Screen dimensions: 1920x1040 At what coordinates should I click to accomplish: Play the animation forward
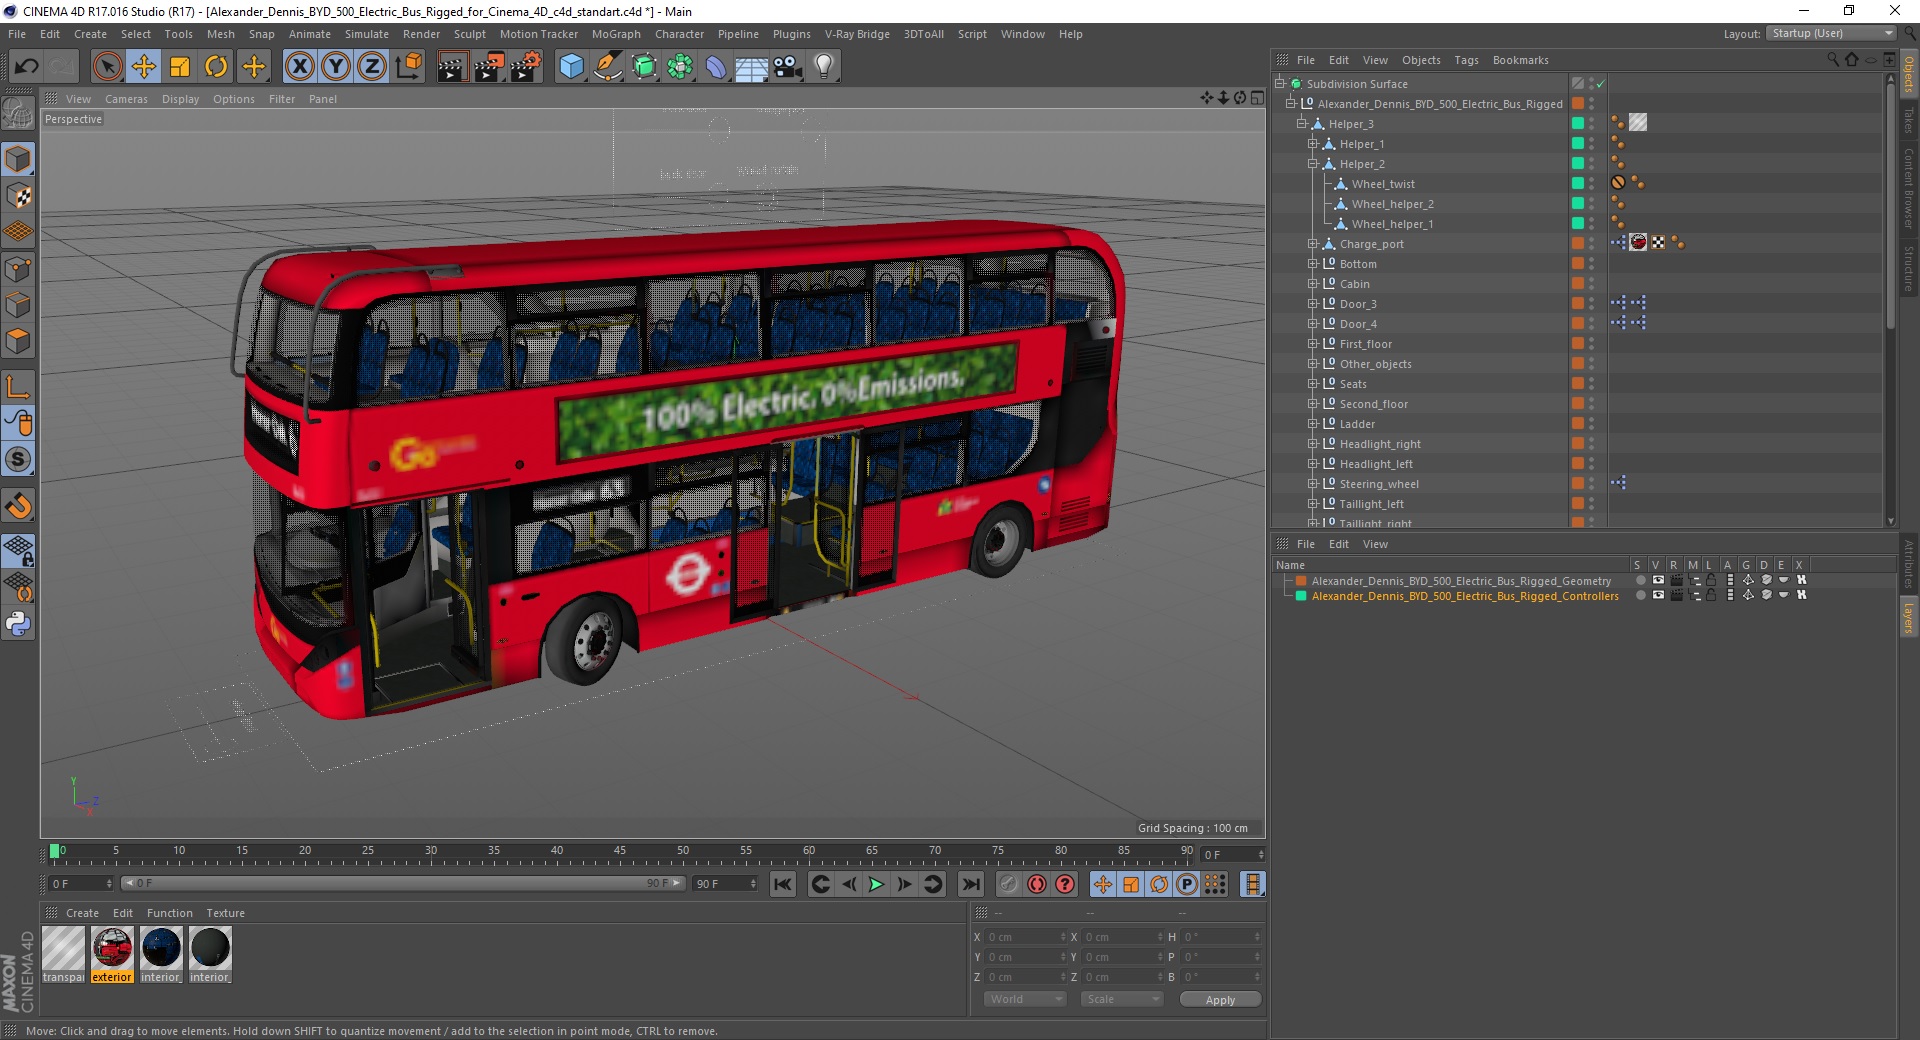[x=876, y=884]
